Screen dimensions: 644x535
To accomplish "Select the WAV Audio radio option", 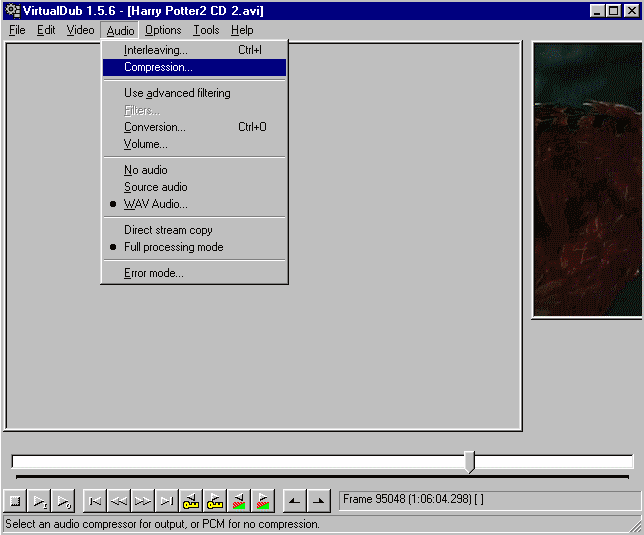I will click(155, 204).
